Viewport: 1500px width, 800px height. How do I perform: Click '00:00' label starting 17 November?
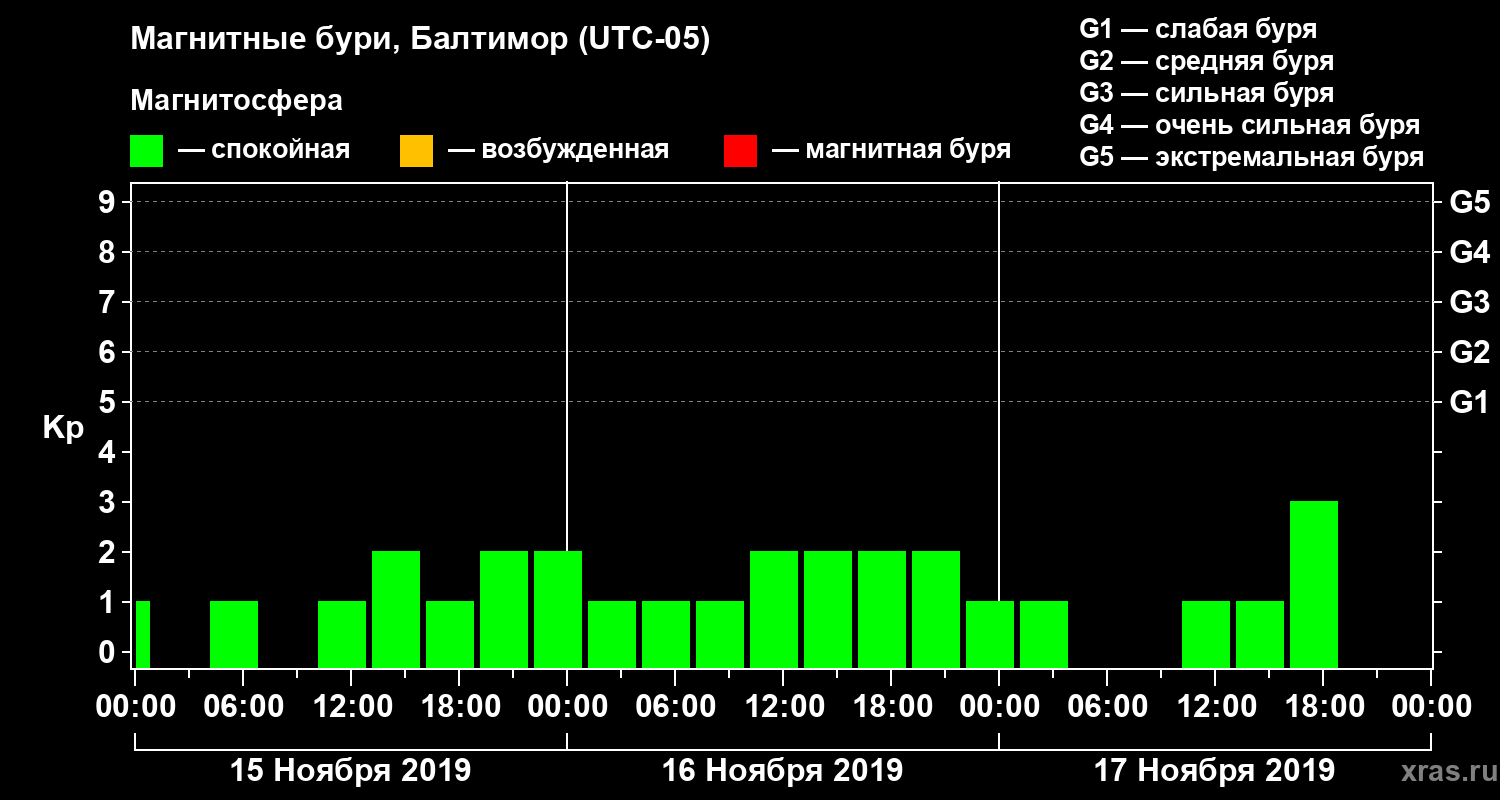[999, 706]
